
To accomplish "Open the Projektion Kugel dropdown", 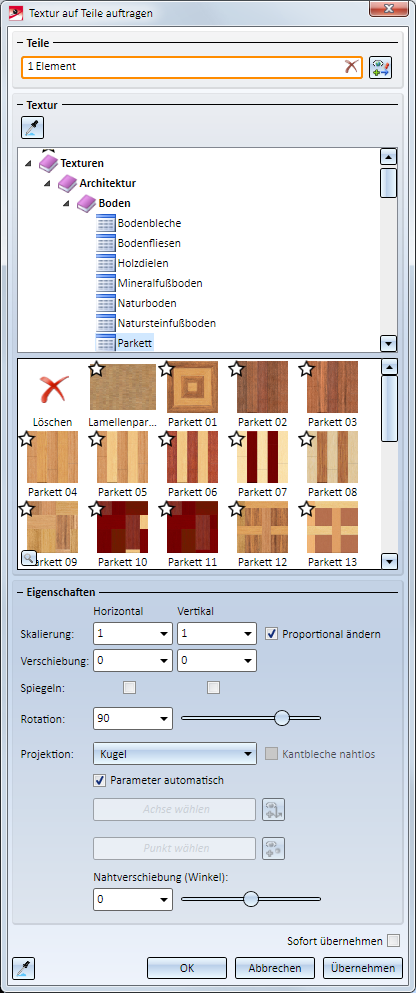I will click(x=175, y=754).
